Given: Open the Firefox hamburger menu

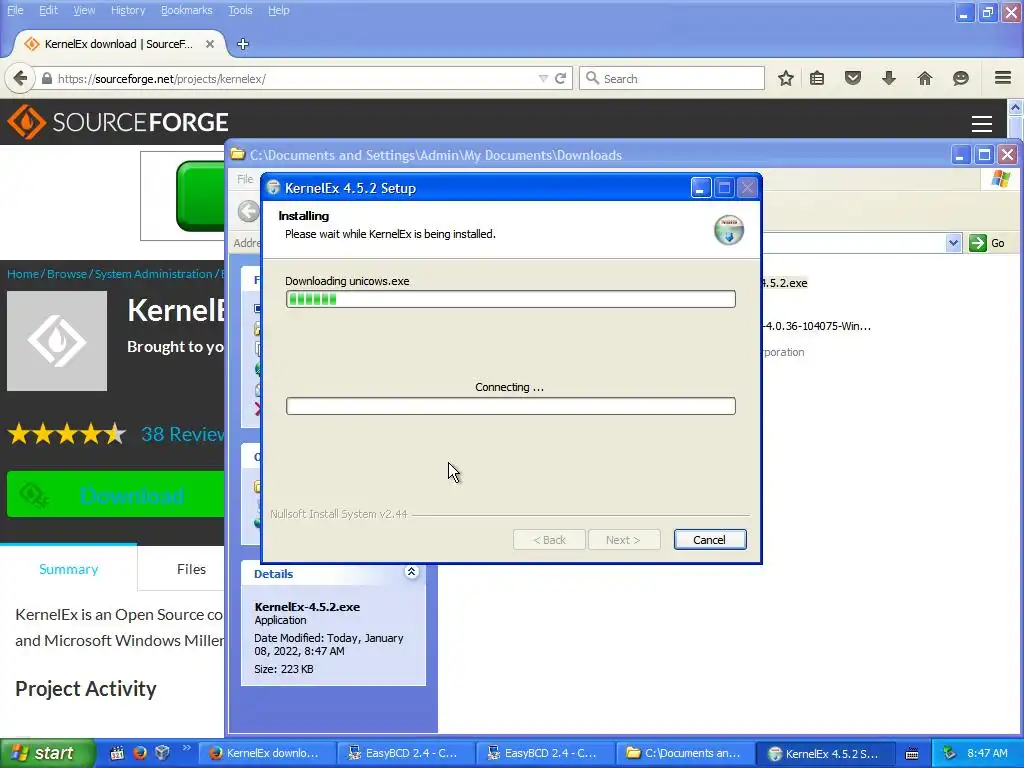Looking at the screenshot, I should click(x=1003, y=78).
